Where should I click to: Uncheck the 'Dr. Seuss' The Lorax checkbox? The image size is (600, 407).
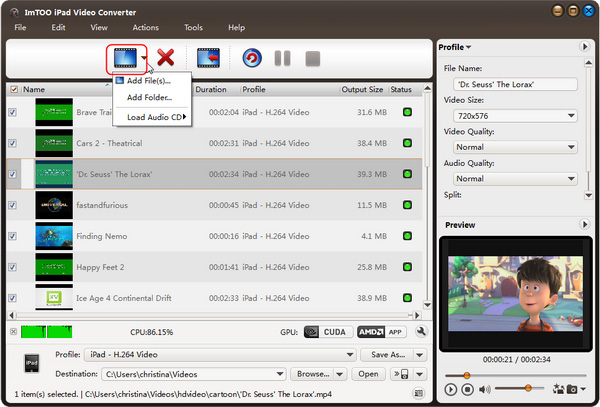click(13, 174)
